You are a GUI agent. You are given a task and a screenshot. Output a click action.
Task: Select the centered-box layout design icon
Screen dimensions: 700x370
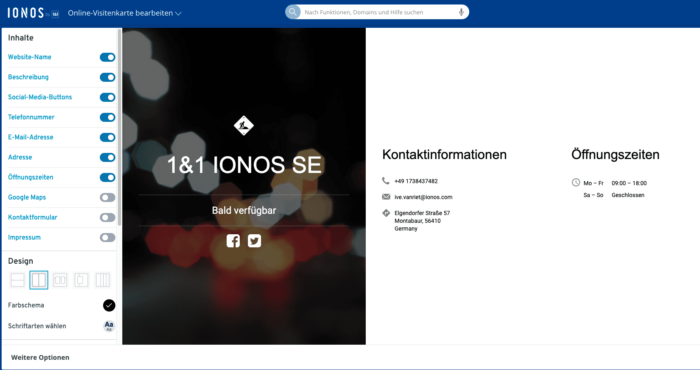(x=81, y=280)
